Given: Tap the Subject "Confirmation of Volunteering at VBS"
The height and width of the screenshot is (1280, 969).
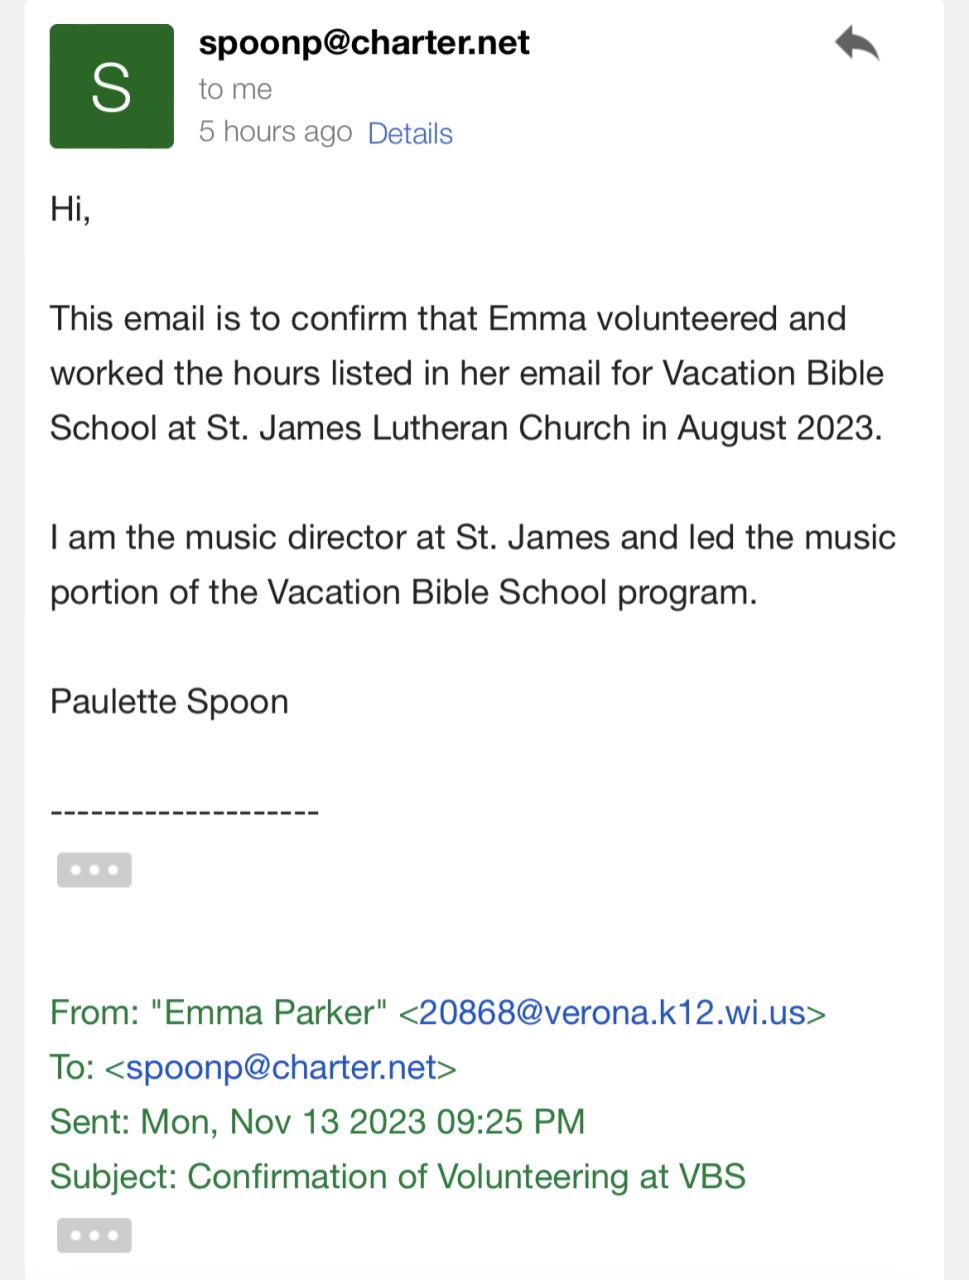Looking at the screenshot, I should coord(466,1176).
